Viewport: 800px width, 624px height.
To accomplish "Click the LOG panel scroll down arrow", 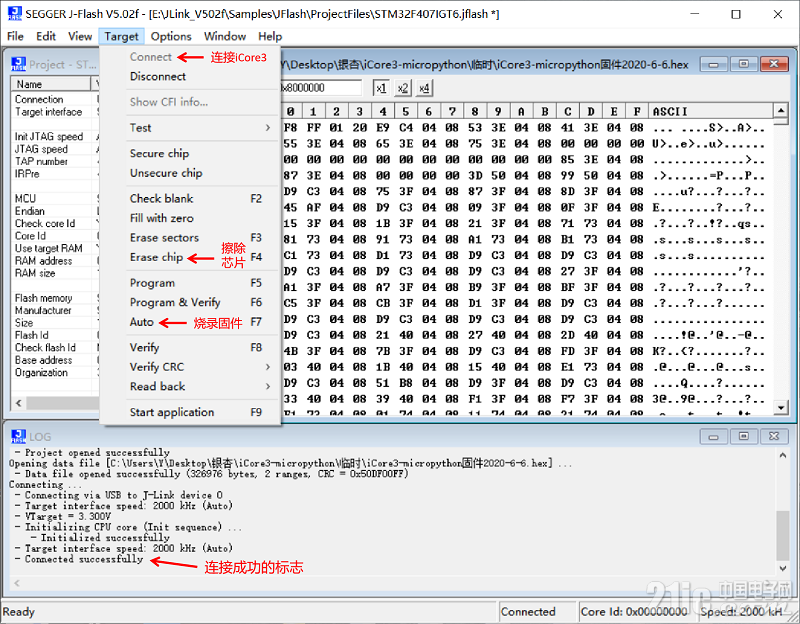I will [783, 568].
